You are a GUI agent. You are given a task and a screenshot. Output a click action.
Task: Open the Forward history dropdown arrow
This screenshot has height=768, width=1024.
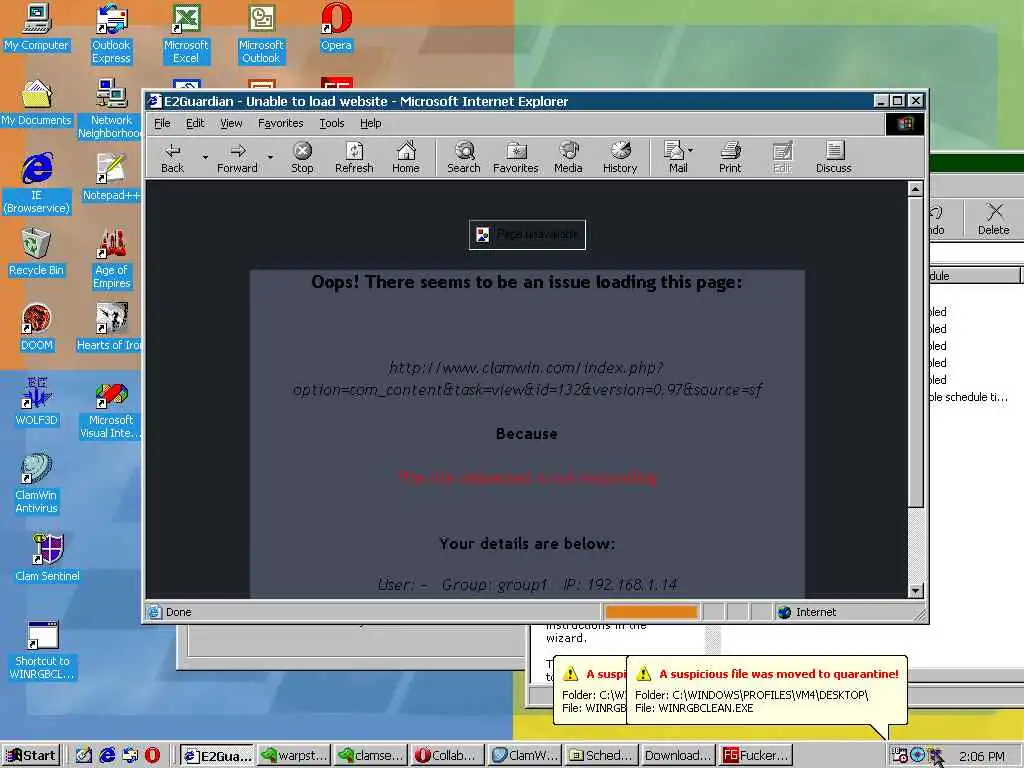pos(270,157)
